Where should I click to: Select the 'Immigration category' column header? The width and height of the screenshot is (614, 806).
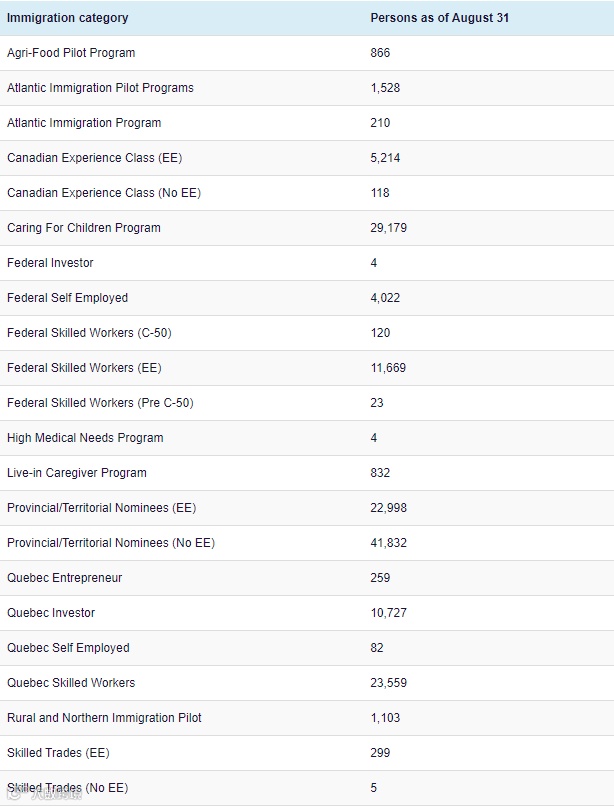(x=67, y=18)
